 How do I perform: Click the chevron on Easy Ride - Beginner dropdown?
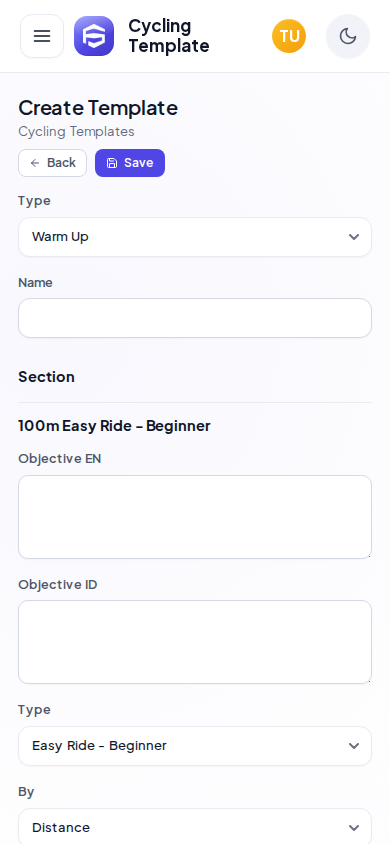[353, 746]
